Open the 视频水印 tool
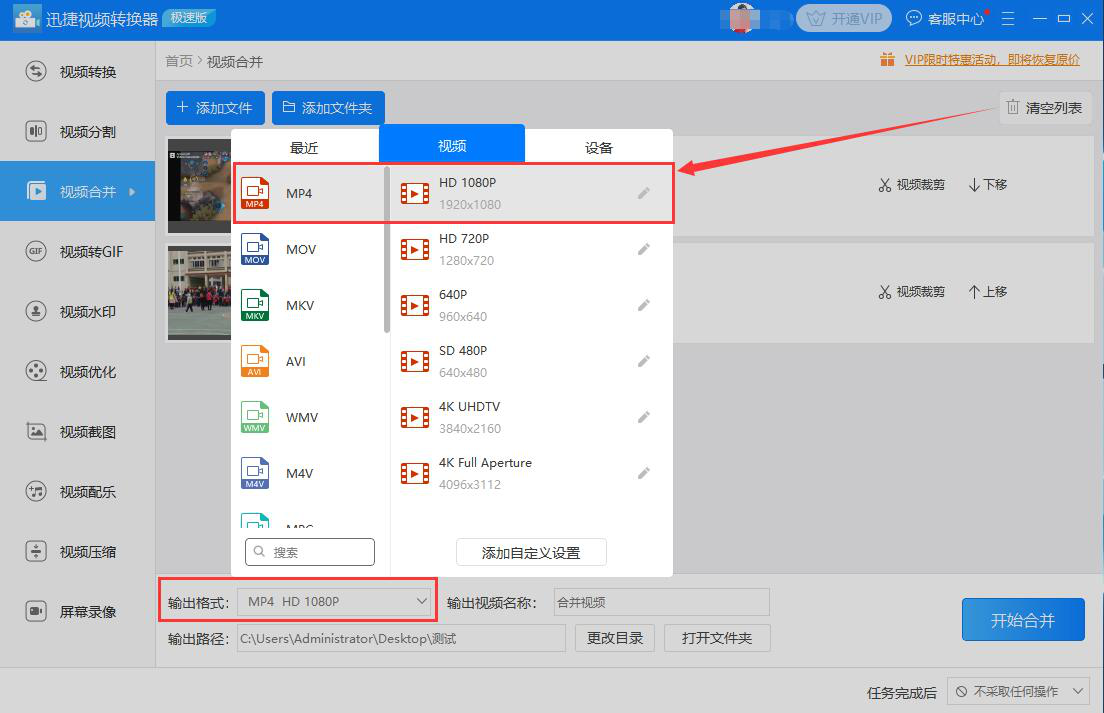Screen dimensions: 1104x713 click(x=77, y=311)
